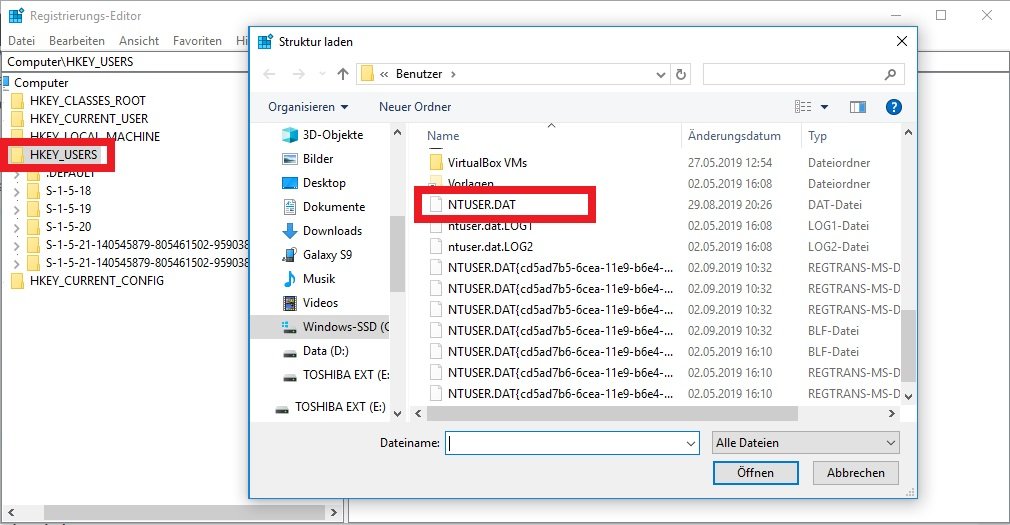Image resolution: width=1010 pixels, height=525 pixels.
Task: Open the Organisieren dropdown
Action: [x=308, y=107]
